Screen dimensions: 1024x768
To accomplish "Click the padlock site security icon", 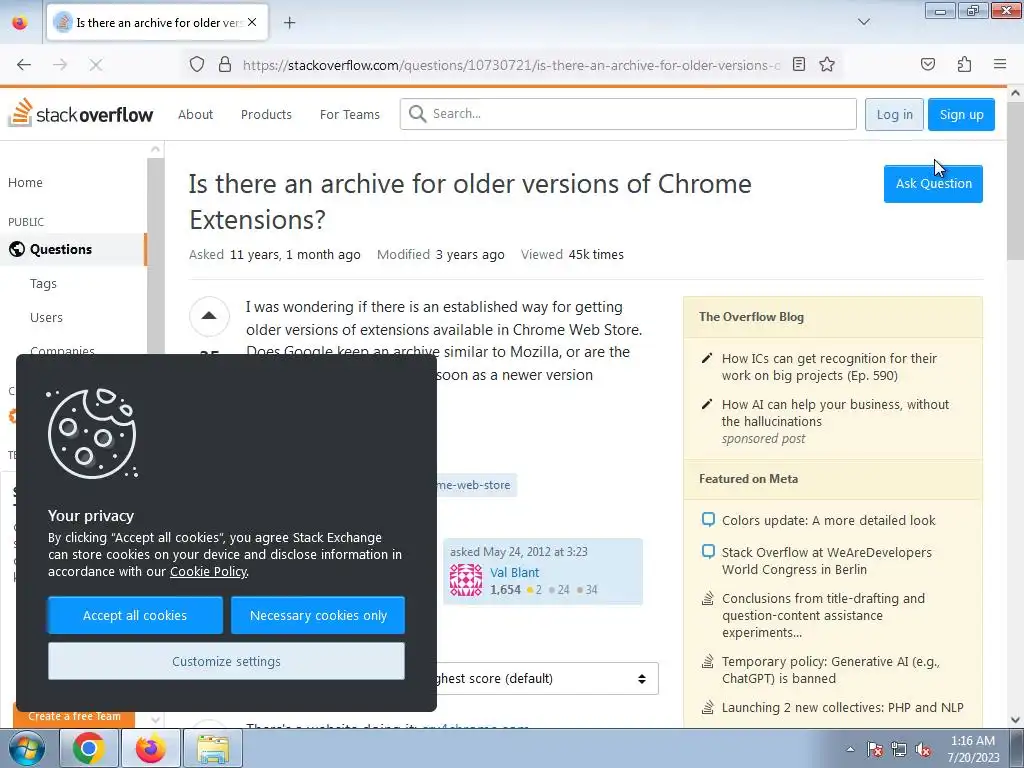I will pyautogui.click(x=225, y=64).
